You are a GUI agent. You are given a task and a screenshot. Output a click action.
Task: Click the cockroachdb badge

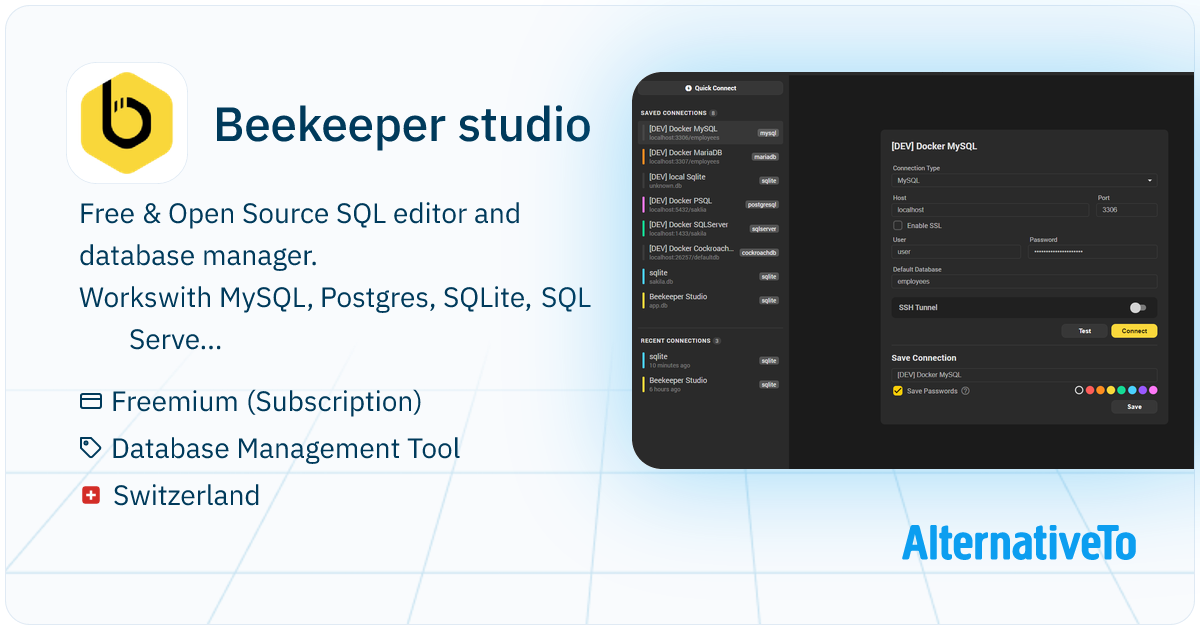(x=759, y=253)
